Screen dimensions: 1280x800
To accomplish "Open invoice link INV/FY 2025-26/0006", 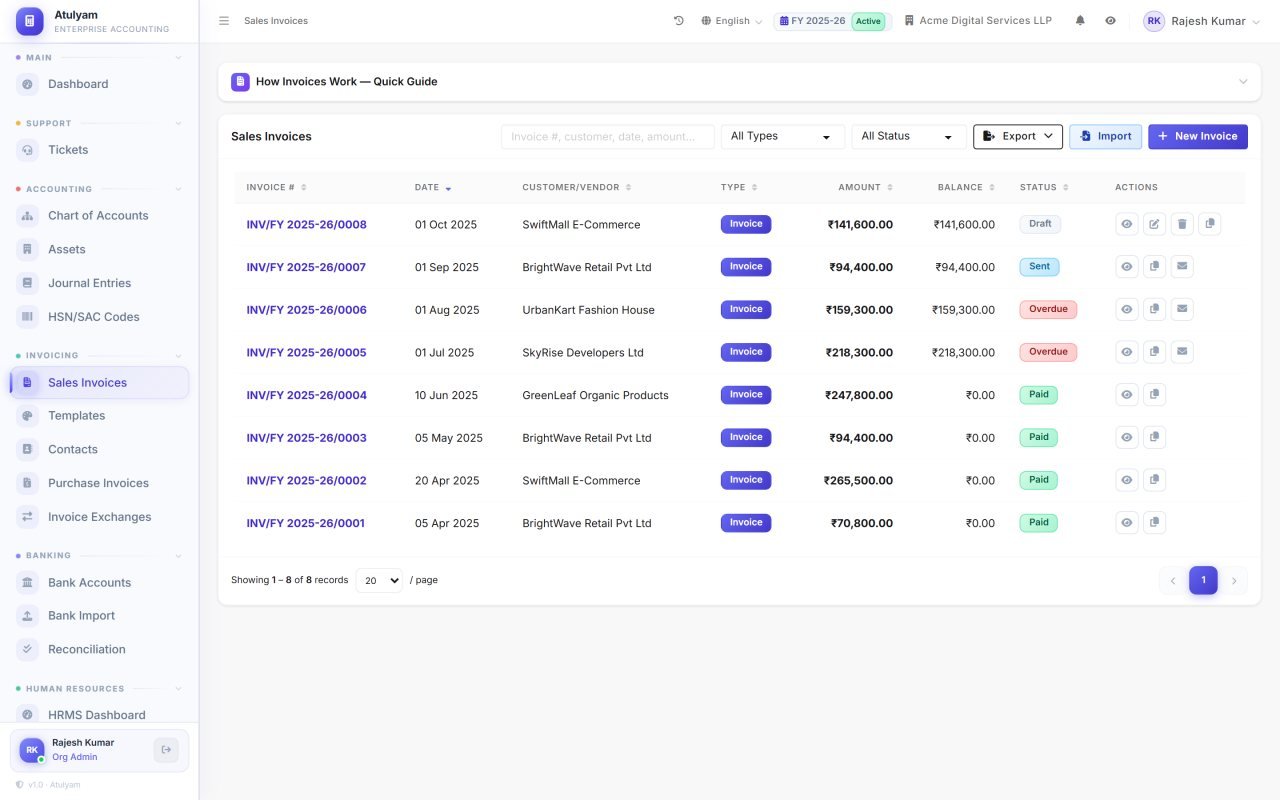I will coord(307,310).
